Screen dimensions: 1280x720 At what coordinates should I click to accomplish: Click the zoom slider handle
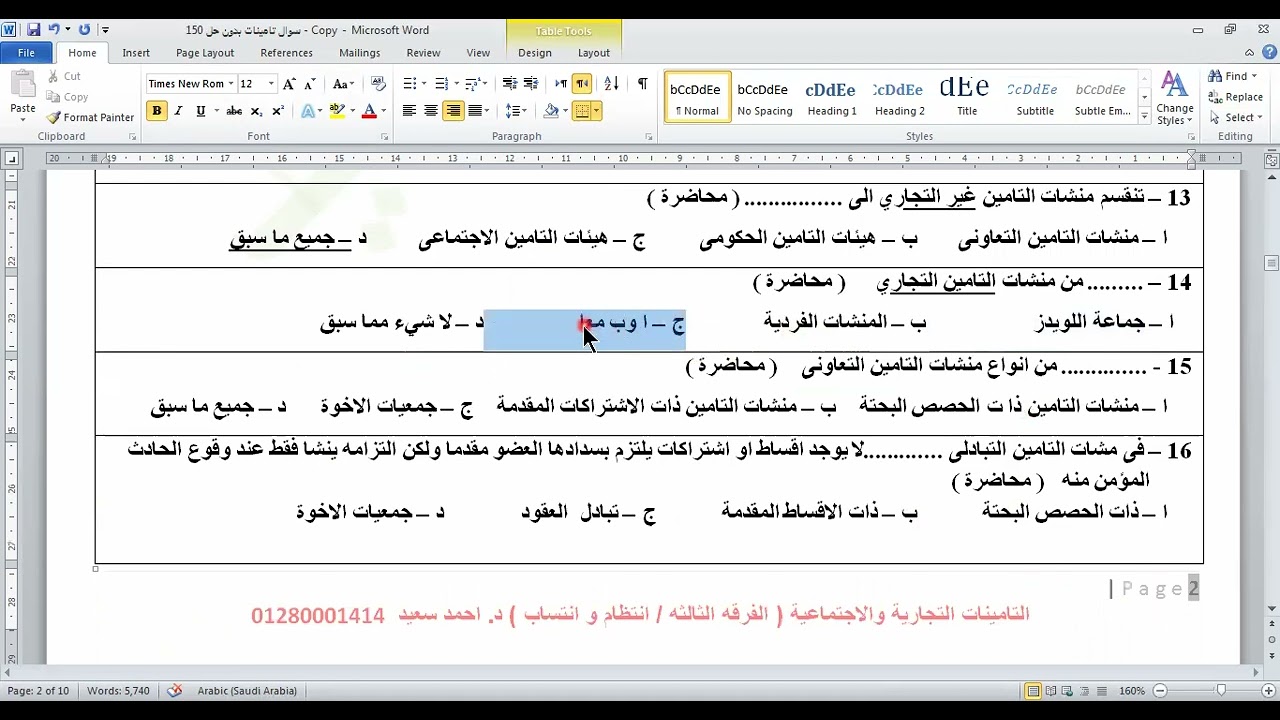coord(1220,691)
